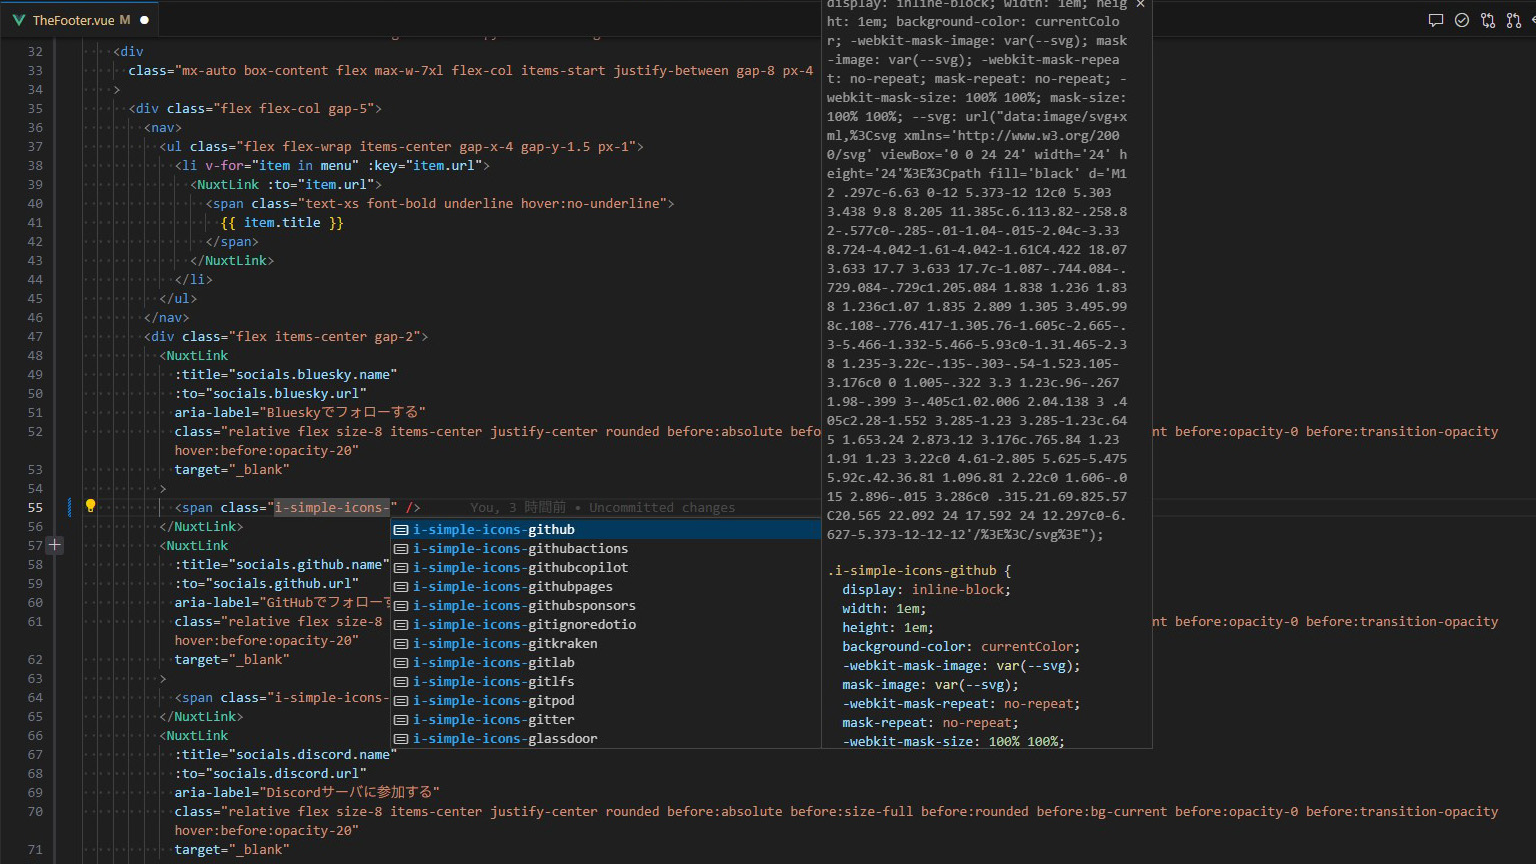Click the compare changes icon with two arrows
This screenshot has height=864, width=1536.
point(1488,20)
